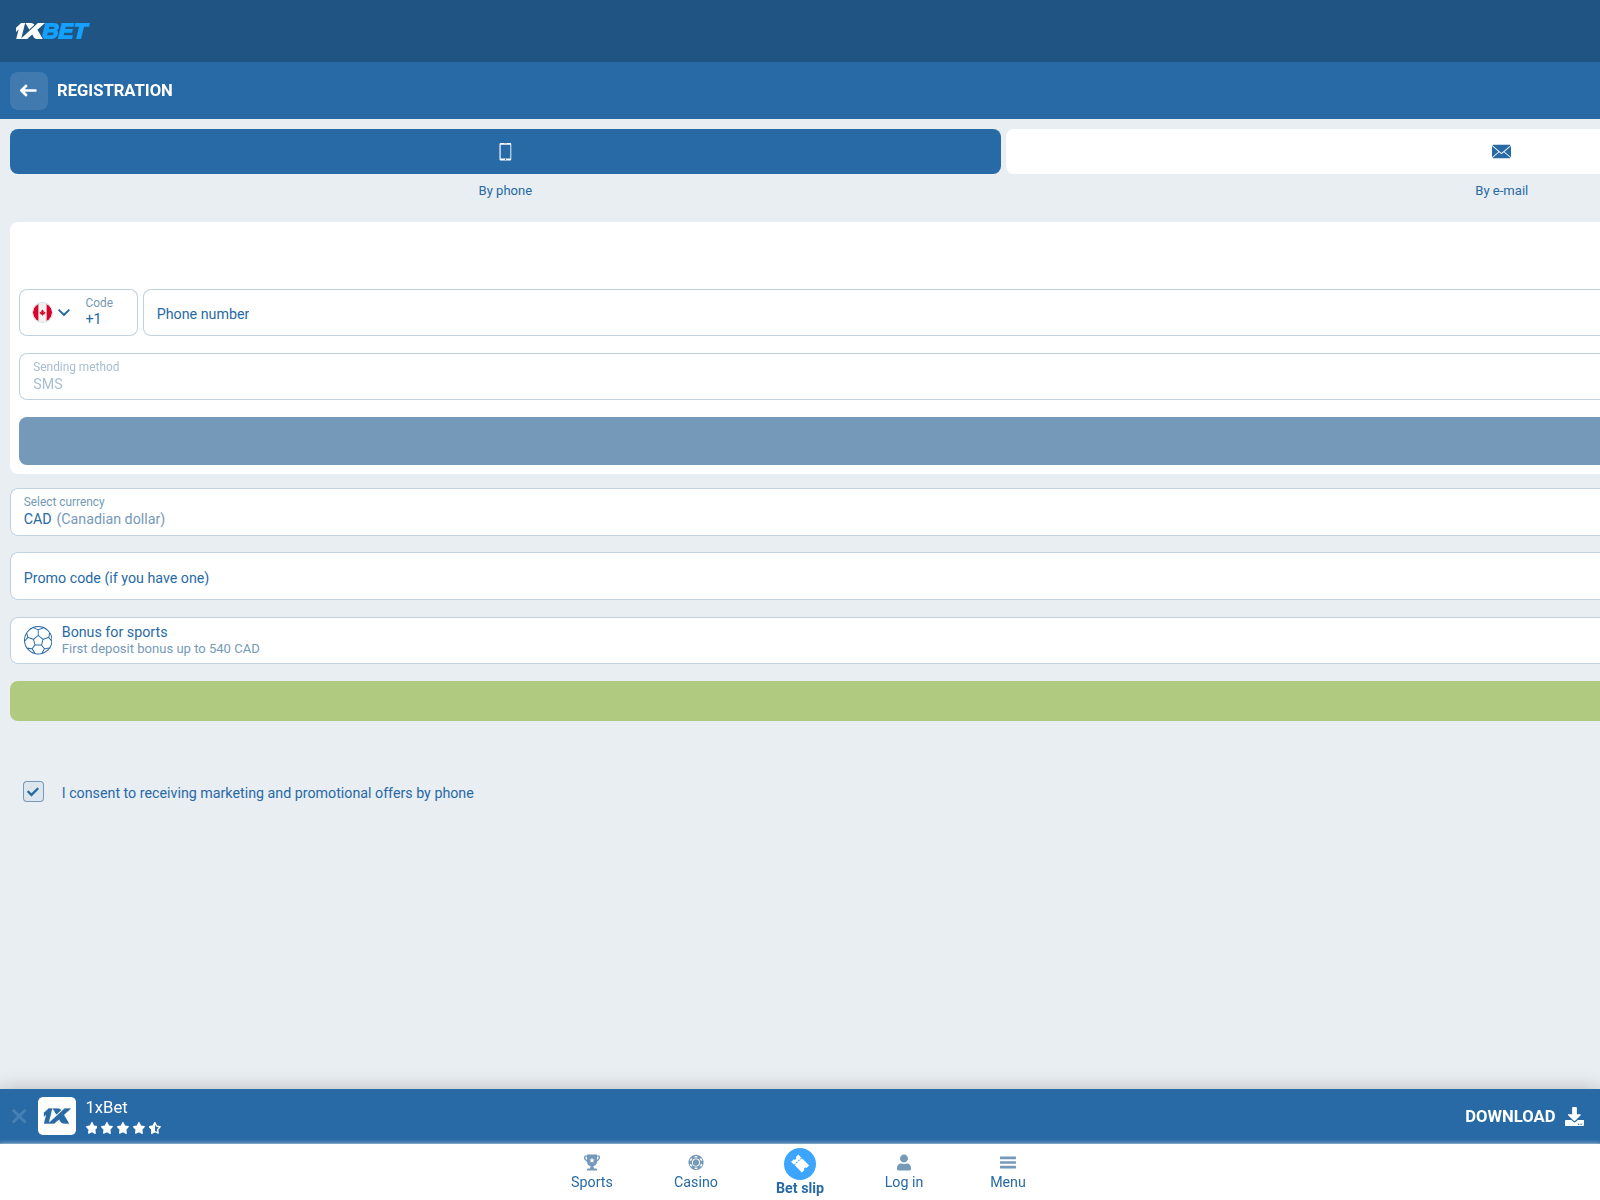Click the DOWNLOAD app icon
The image size is (1600, 1200).
tap(1574, 1116)
